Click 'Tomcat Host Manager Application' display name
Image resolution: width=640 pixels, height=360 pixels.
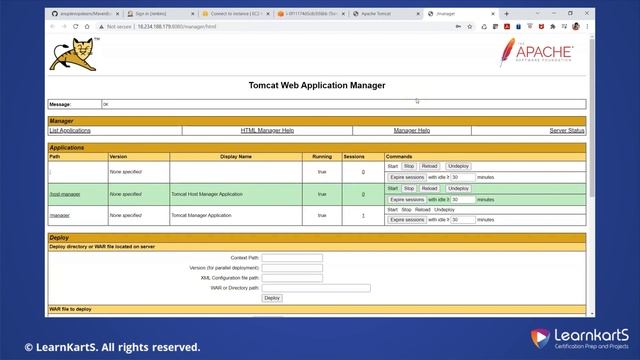point(207,194)
